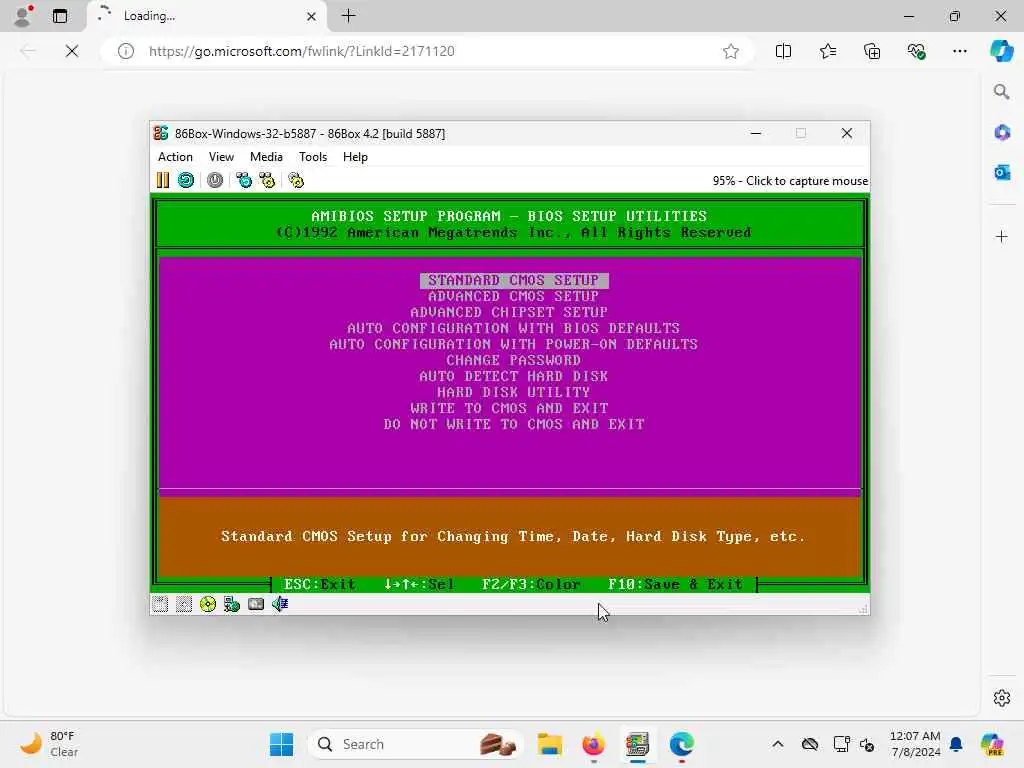This screenshot has width=1024, height=768.
Task: Open 86Box settings gear icon
Action: tap(296, 180)
